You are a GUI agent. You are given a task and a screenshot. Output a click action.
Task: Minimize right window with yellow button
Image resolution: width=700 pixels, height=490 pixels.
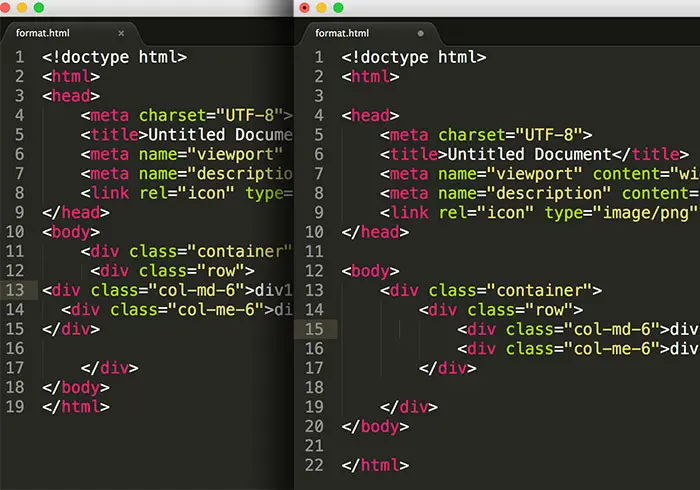pos(322,8)
